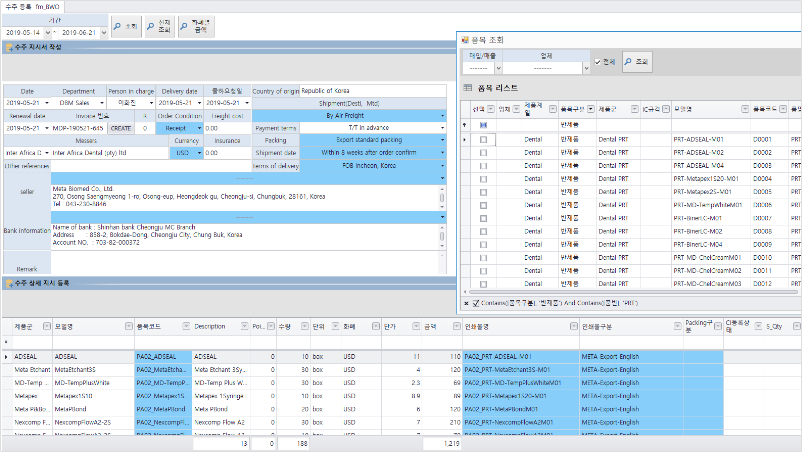Open the seller selection dropdown above Meta Biomed address
This screenshot has height=452, width=802.
442,178
